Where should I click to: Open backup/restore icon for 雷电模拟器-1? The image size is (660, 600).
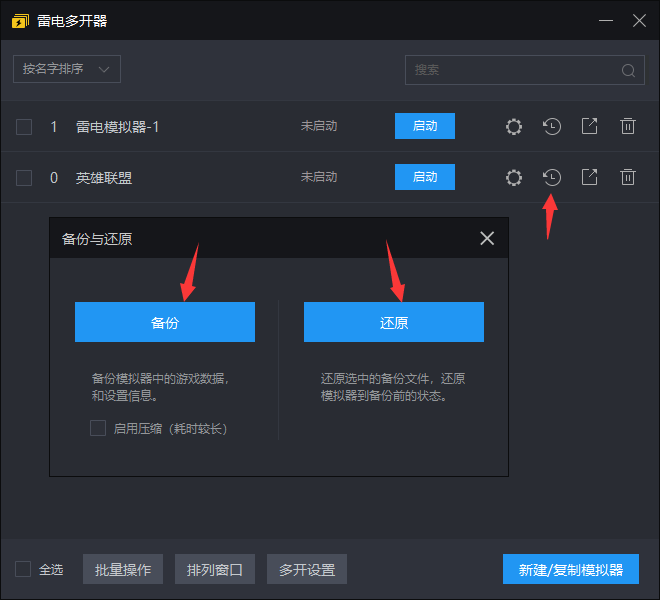[x=552, y=126]
